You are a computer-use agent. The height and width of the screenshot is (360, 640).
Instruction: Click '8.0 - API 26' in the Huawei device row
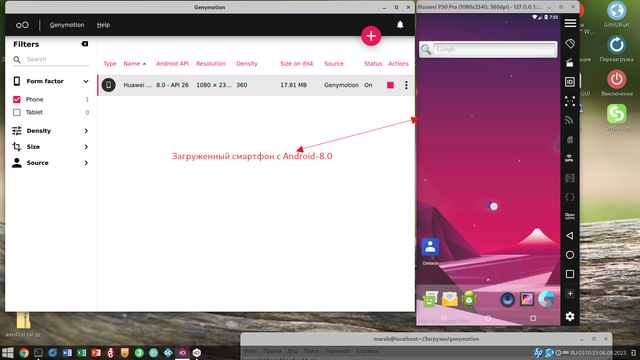click(x=172, y=85)
